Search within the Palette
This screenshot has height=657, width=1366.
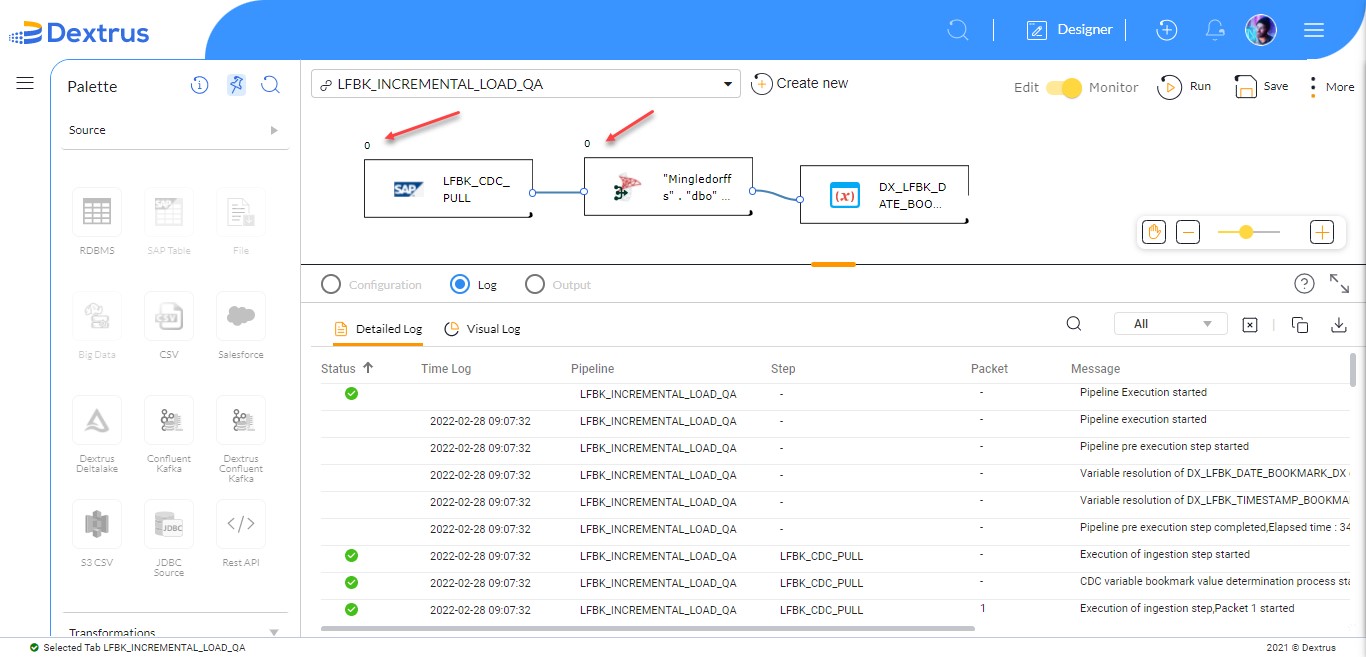[x=270, y=85]
